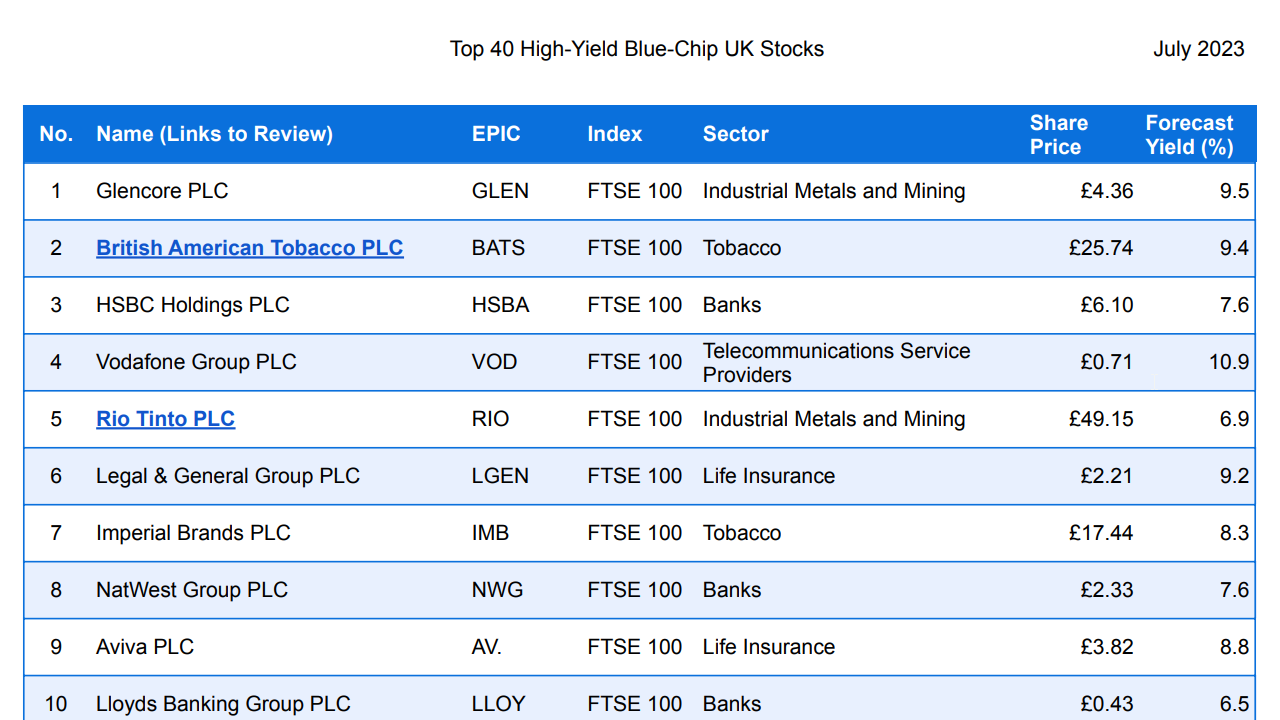Click the Share Price column header

coord(1058,135)
